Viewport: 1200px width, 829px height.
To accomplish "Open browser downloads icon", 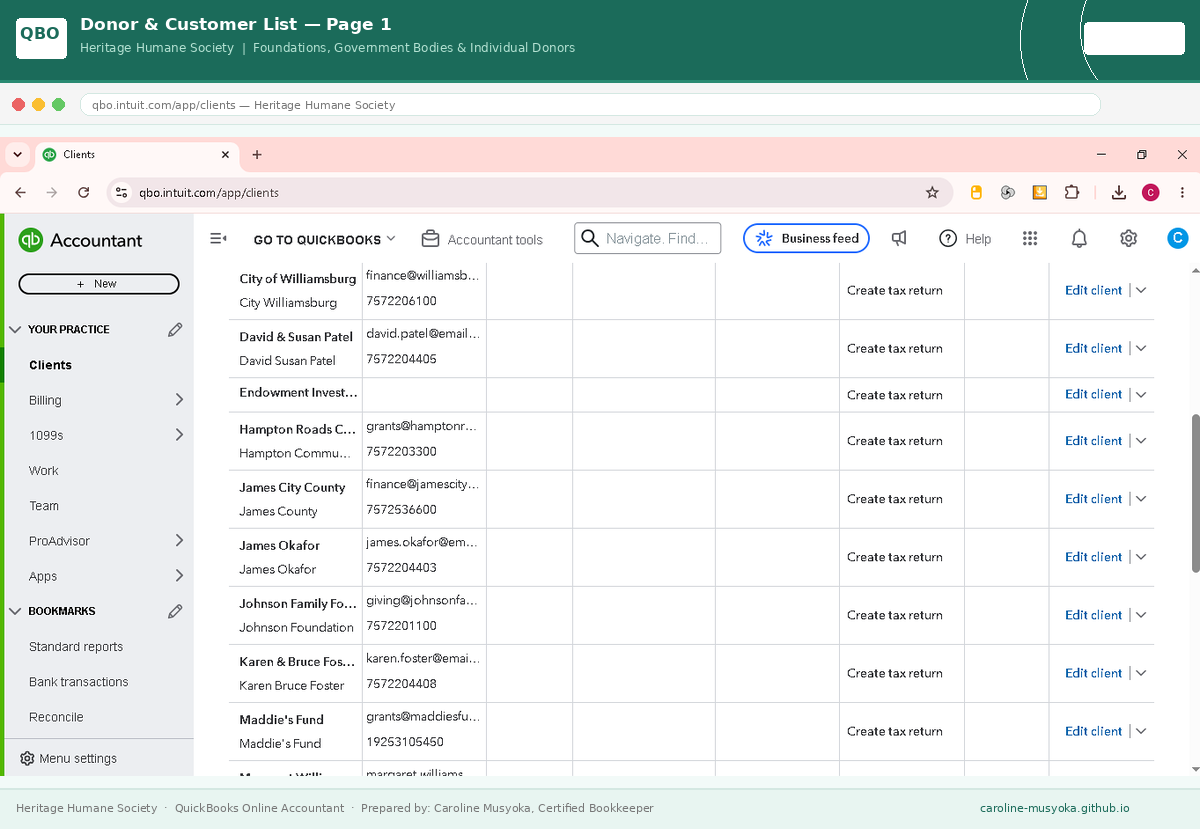I will tap(1119, 193).
